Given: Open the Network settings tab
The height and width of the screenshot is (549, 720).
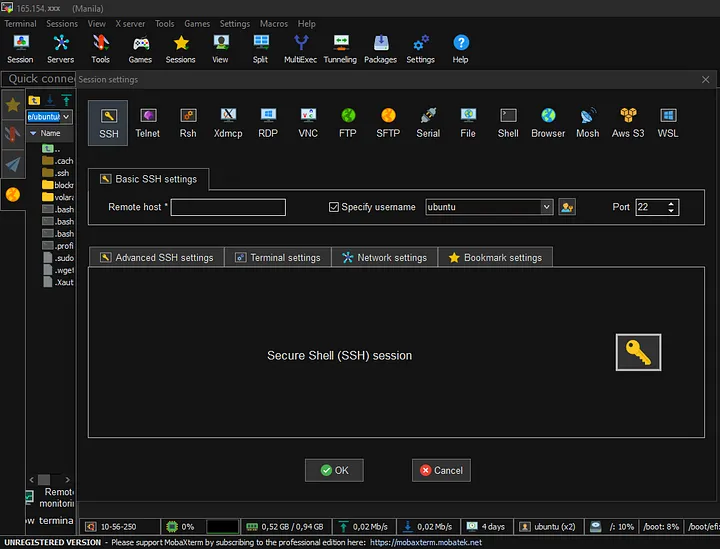Looking at the screenshot, I should pos(384,257).
